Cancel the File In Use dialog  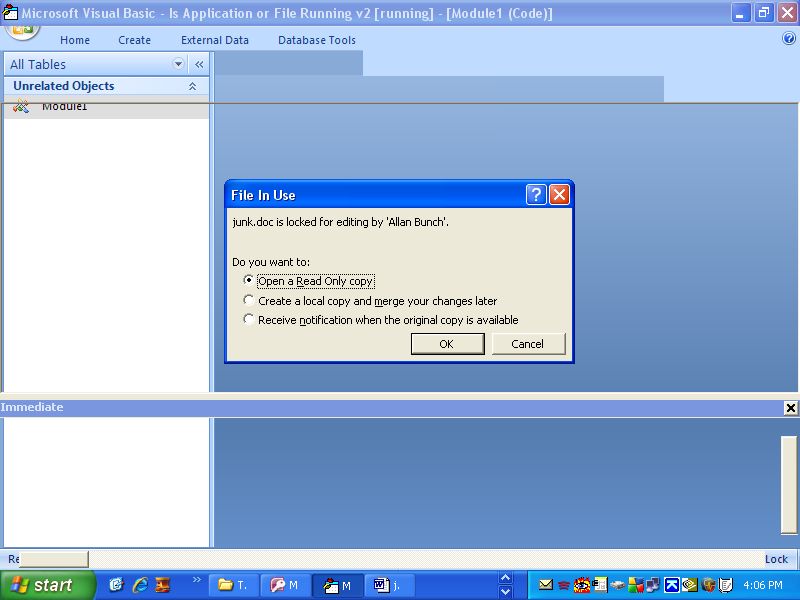(528, 344)
